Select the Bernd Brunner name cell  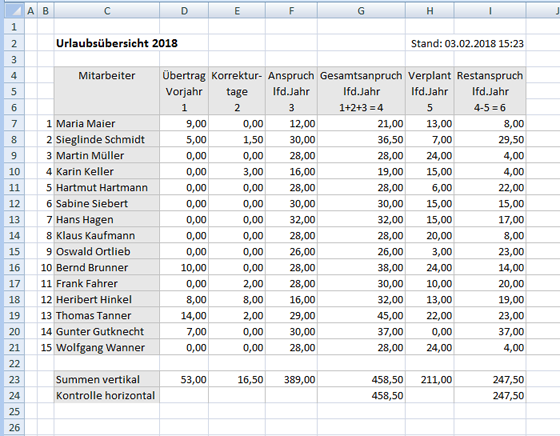coord(107,267)
